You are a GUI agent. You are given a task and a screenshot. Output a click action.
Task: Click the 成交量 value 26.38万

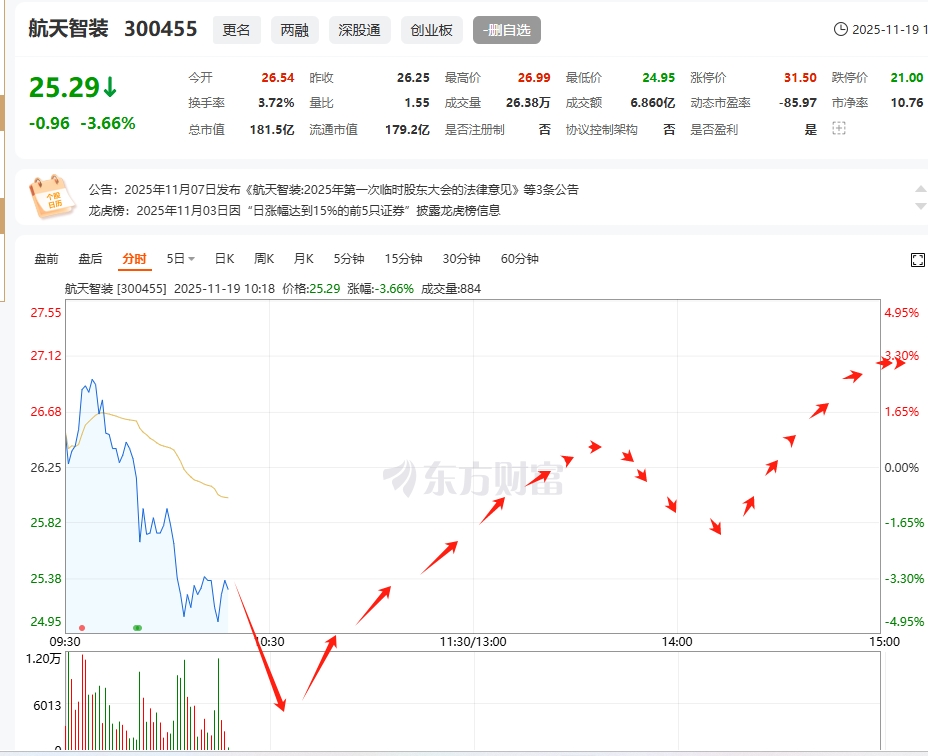pos(528,103)
